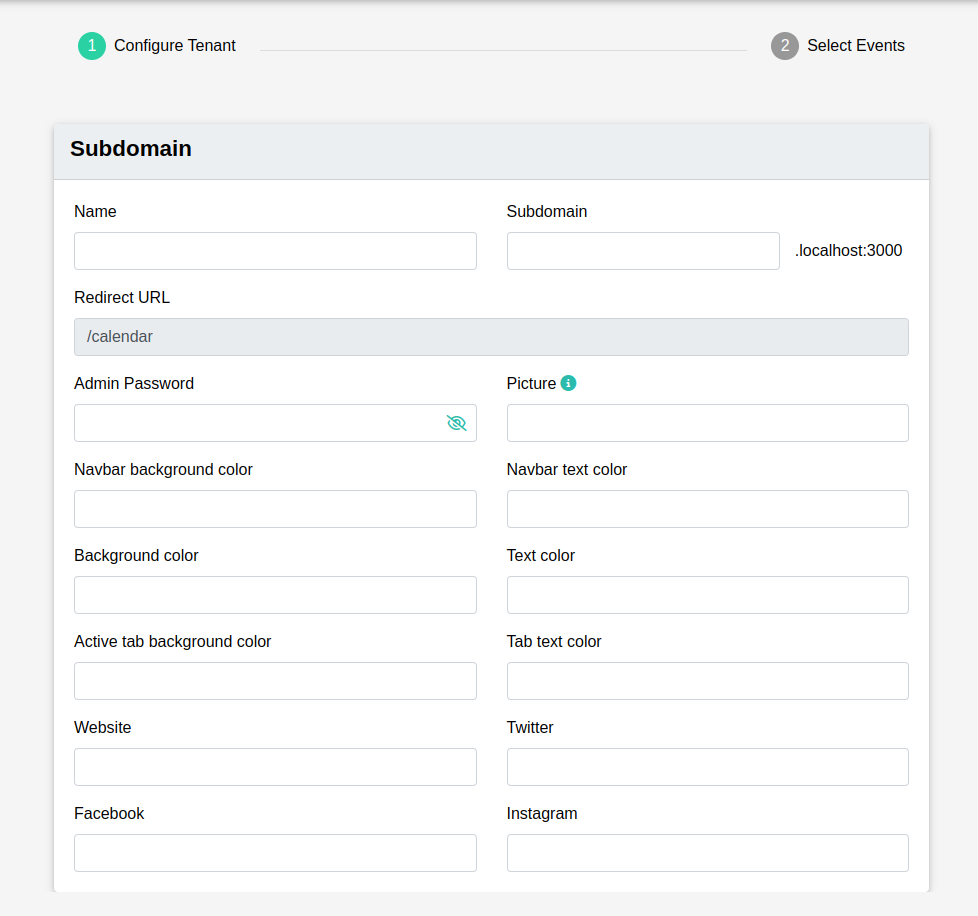Click the Website input field
The width and height of the screenshot is (978, 916).
pyautogui.click(x=275, y=767)
